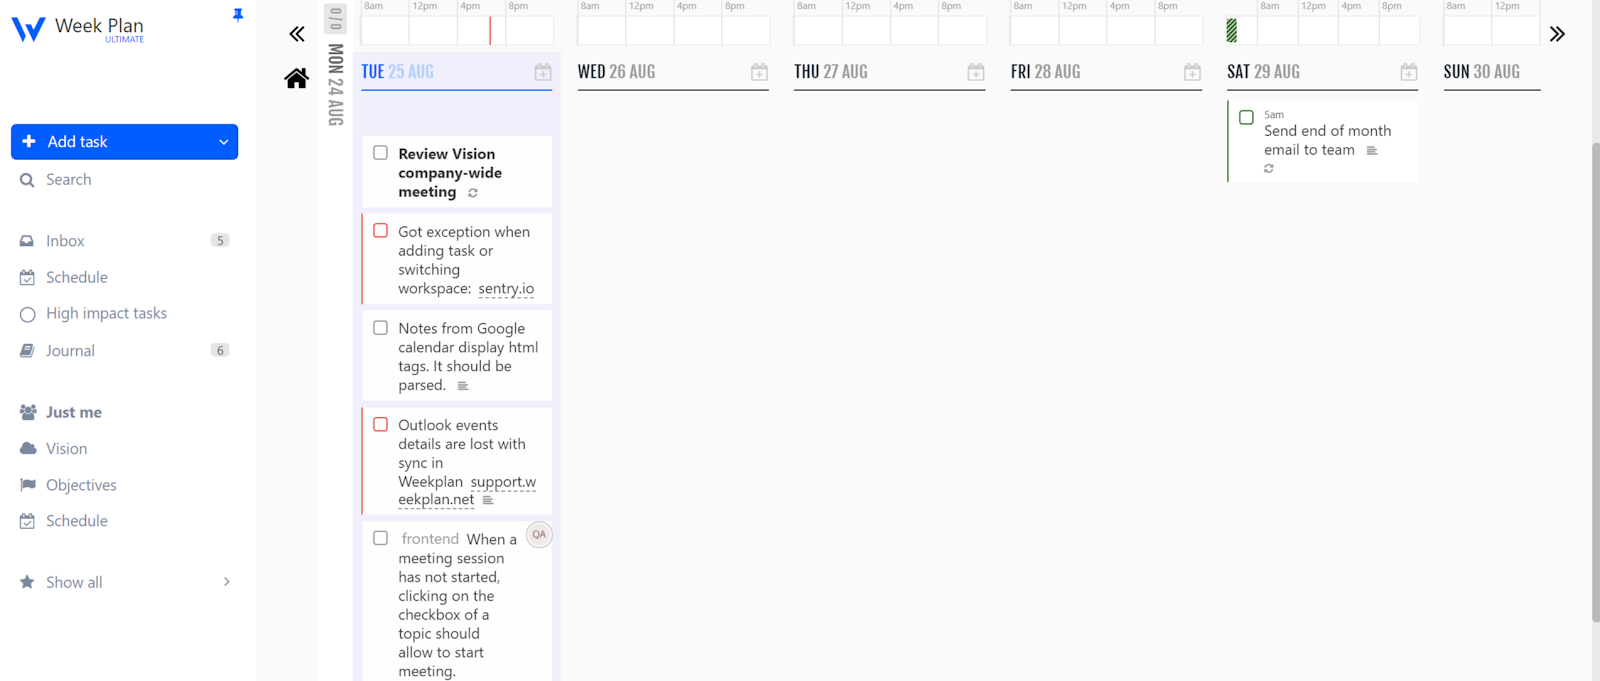The image size is (1600, 681).
Task: Expand the collapsed Mon 24 Aug column
Action: point(336,85)
